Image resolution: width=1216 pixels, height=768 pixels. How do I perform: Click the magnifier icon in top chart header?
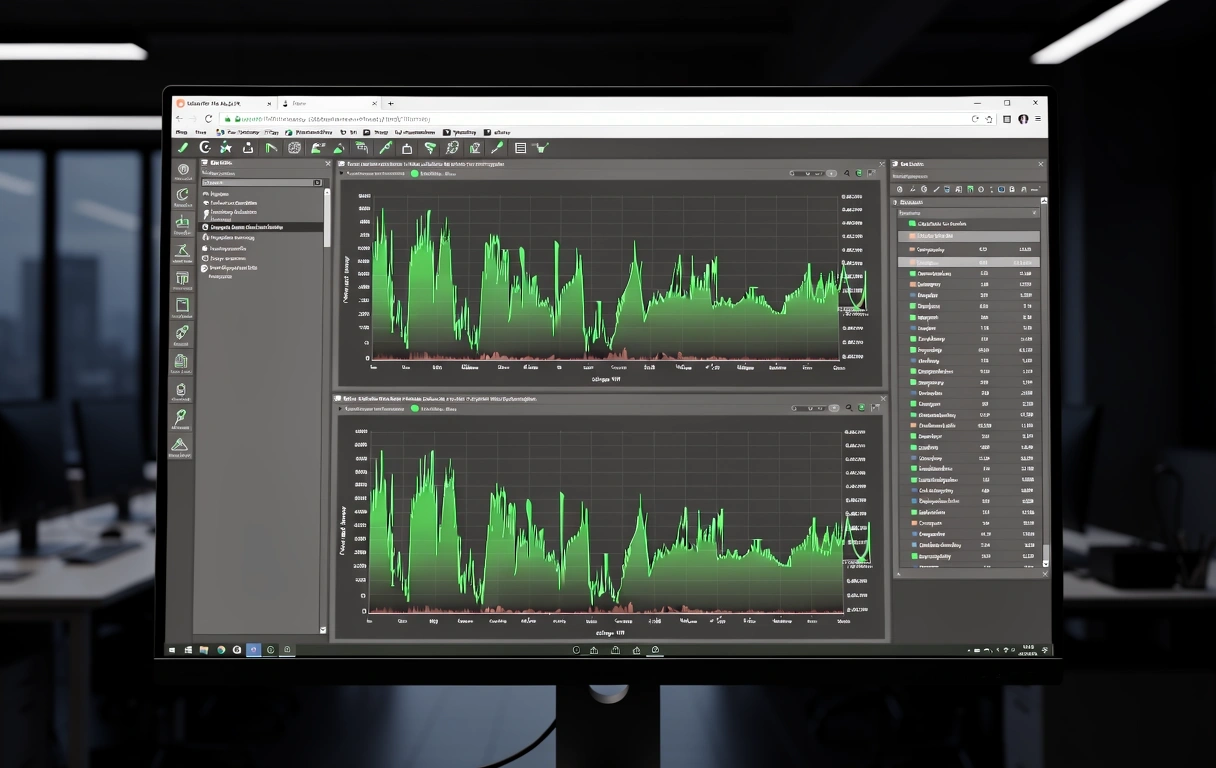(847, 173)
